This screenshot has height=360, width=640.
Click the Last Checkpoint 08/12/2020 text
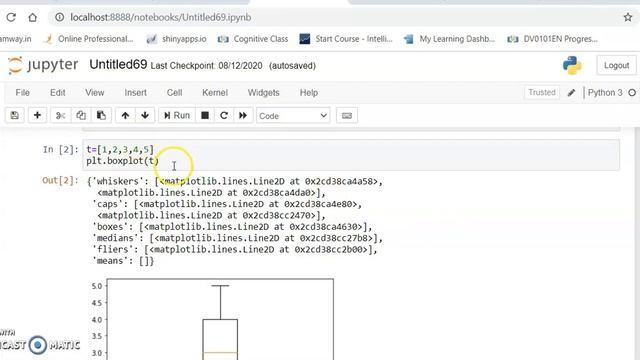207,66
